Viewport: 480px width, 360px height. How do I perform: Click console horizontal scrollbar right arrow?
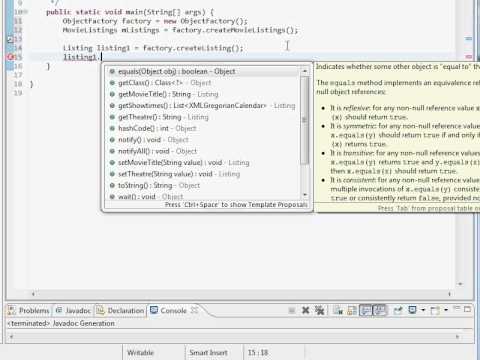pyautogui.click(x=457, y=337)
